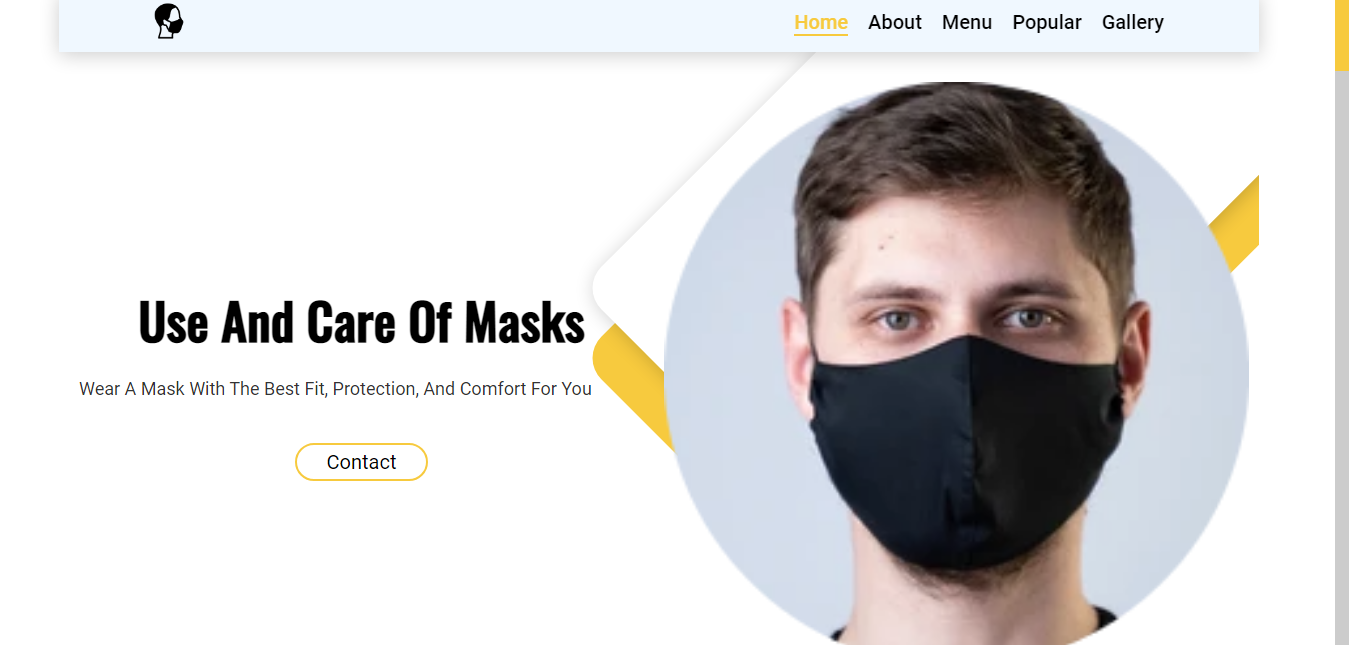The image size is (1349, 645).
Task: Click the circular photo of the masked man
Action: click(x=956, y=364)
